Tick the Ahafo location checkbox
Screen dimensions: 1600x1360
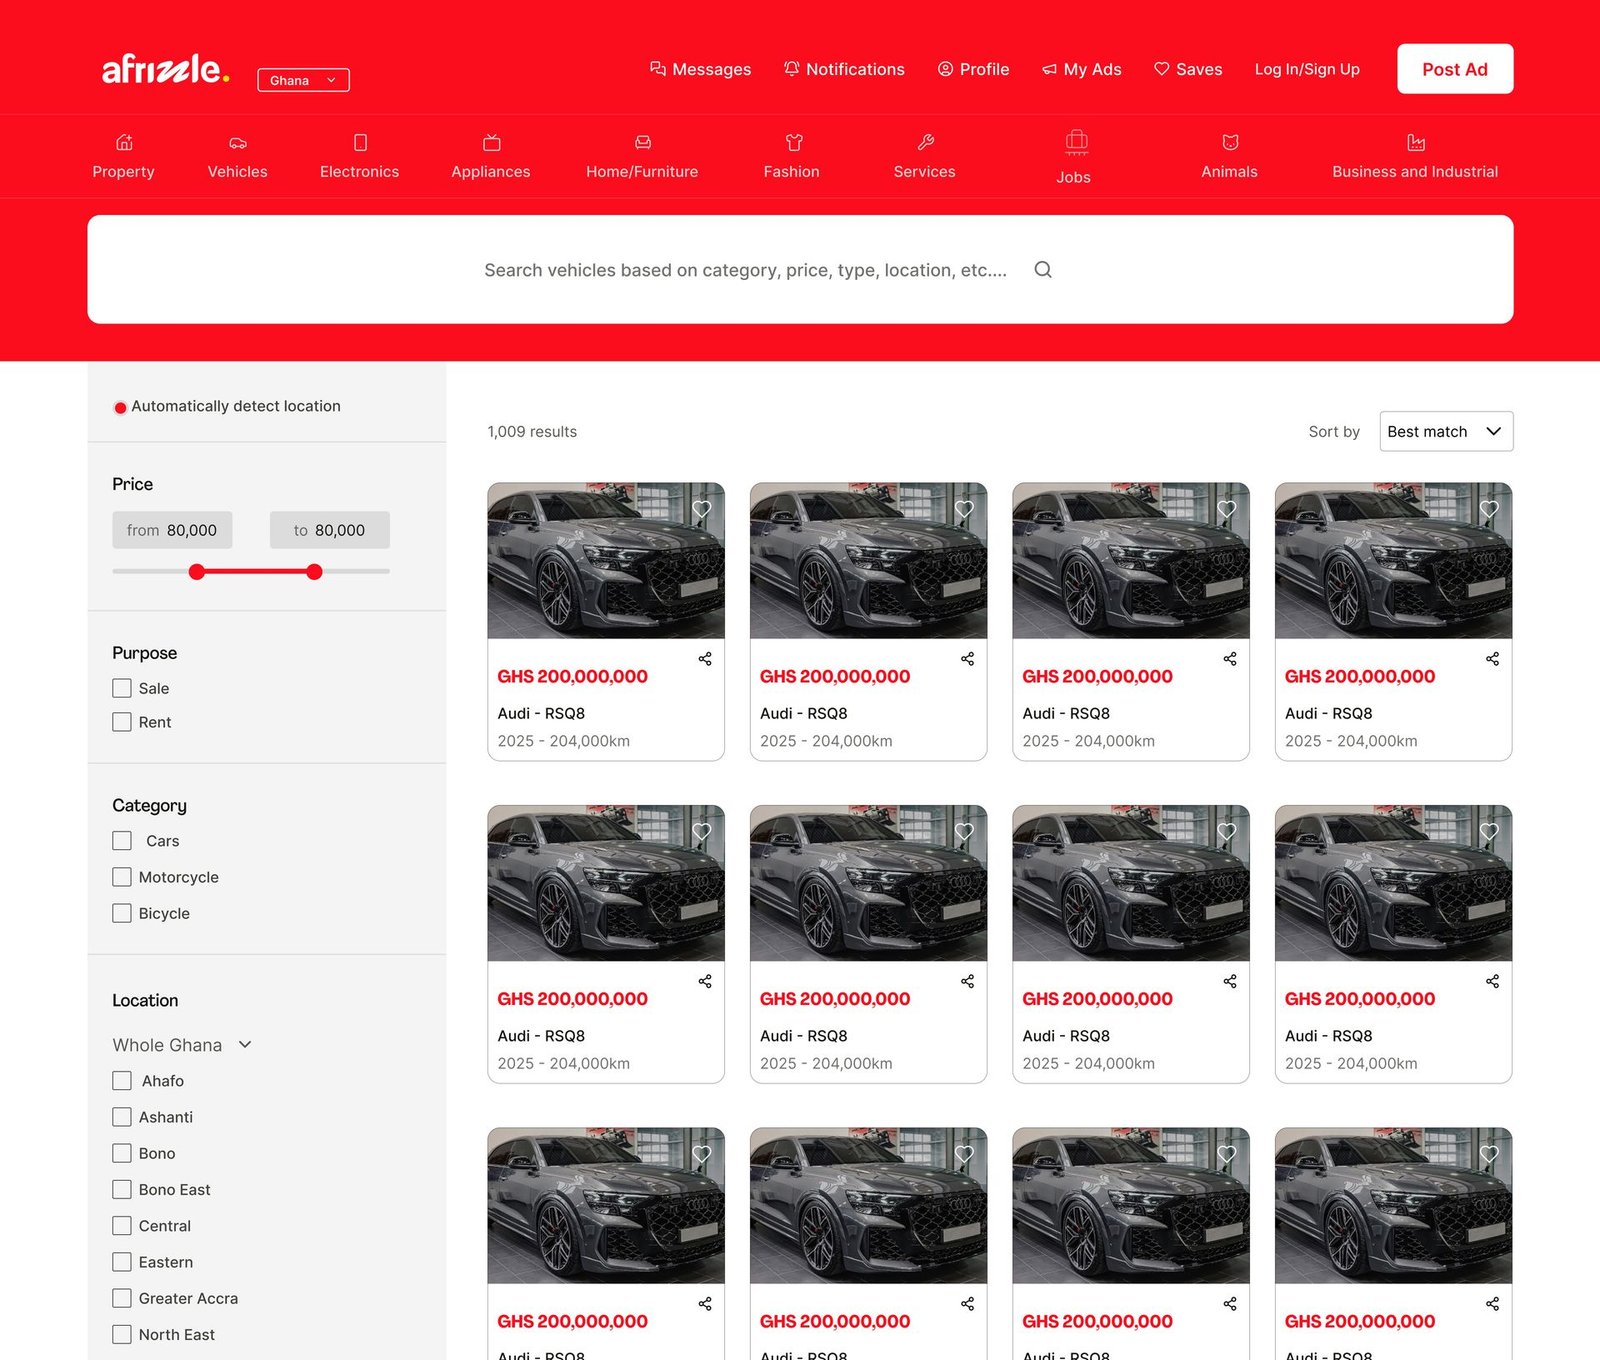pos(122,1081)
